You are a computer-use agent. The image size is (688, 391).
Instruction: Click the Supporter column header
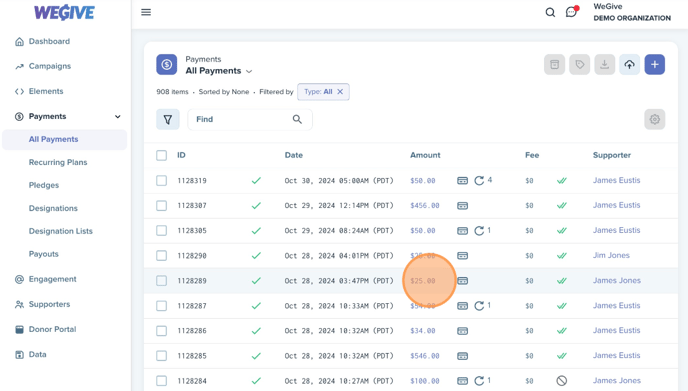point(612,155)
